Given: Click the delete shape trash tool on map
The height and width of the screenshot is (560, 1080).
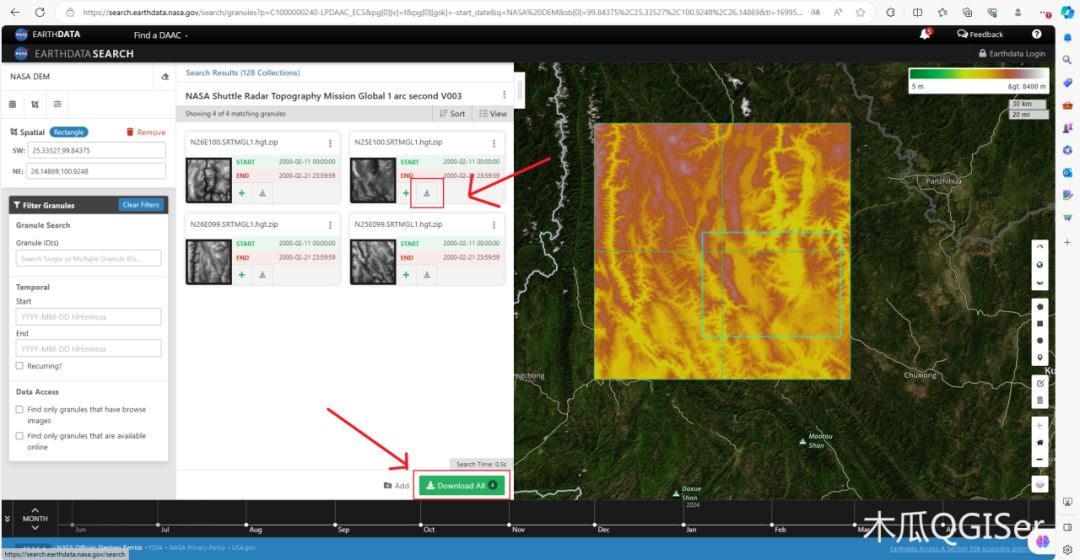Looking at the screenshot, I should (x=1040, y=400).
